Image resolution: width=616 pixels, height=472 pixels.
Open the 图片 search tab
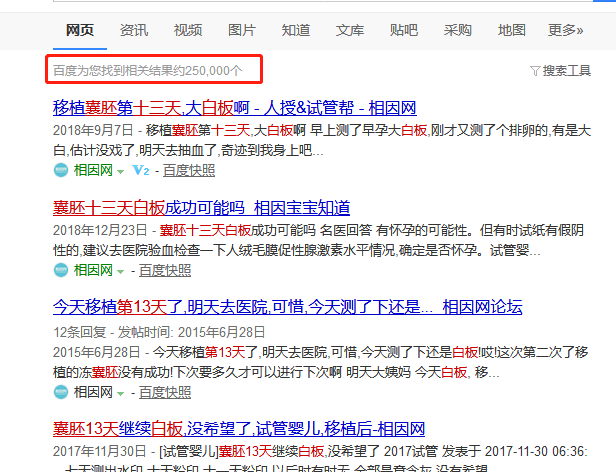(241, 30)
